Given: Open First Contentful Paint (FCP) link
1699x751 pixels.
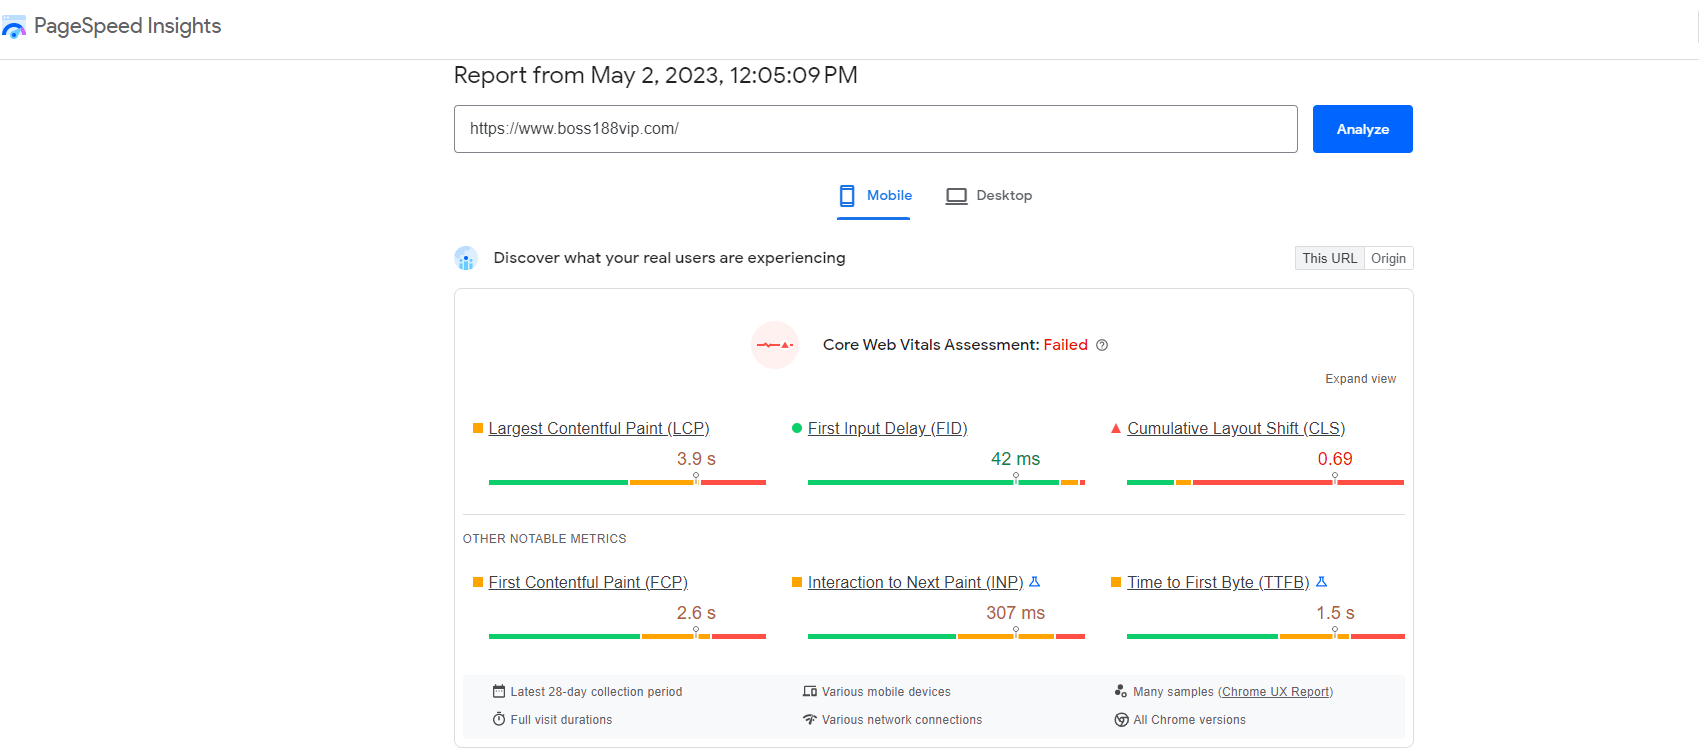Looking at the screenshot, I should tap(588, 583).
